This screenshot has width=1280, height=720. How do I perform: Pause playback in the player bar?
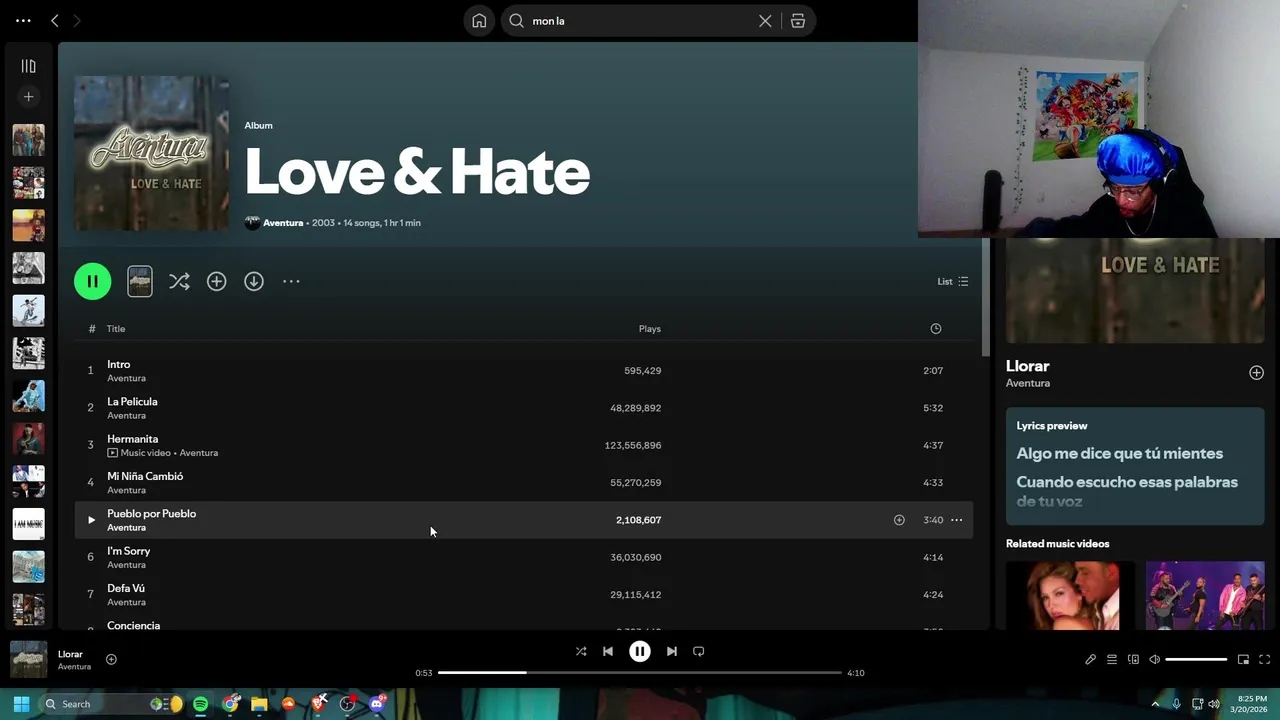pos(640,651)
